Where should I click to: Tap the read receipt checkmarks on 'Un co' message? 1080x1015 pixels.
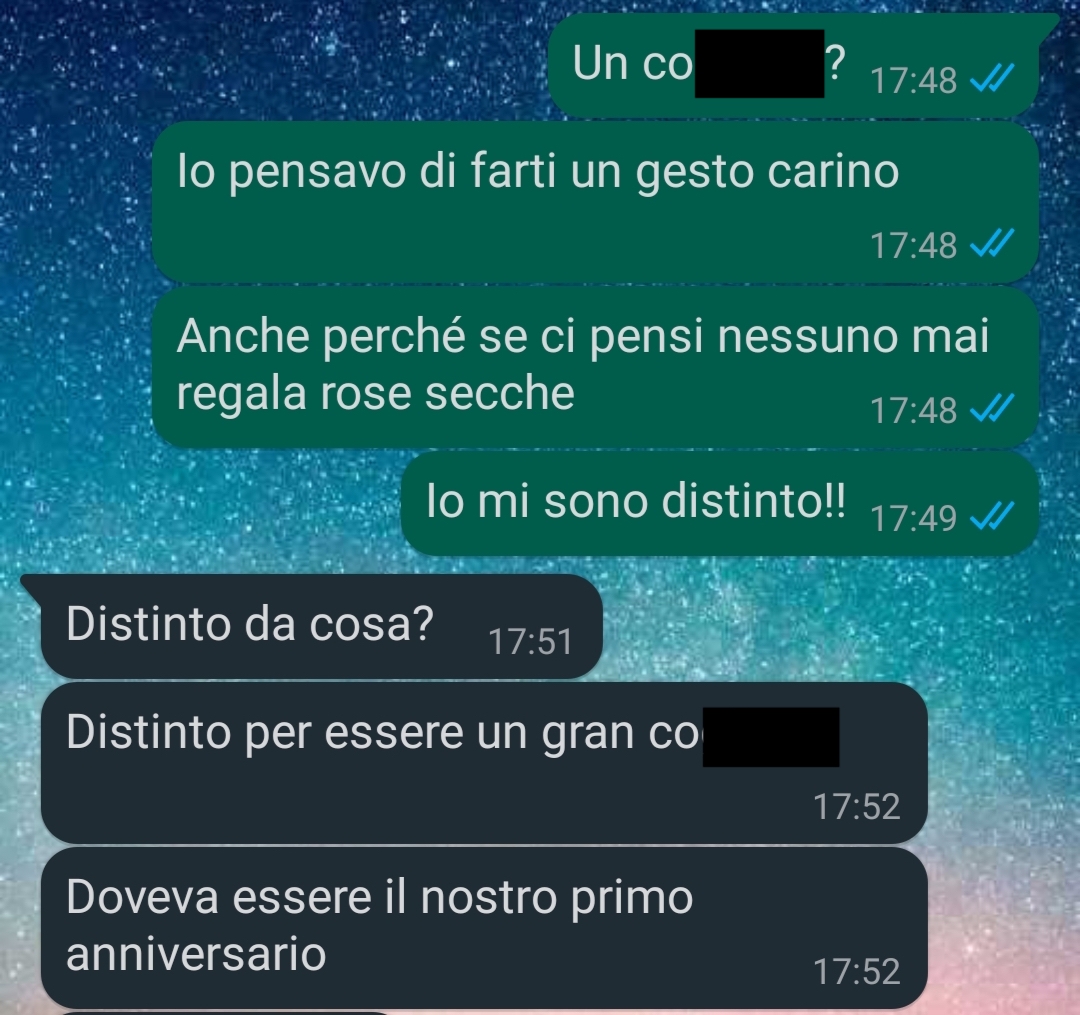(x=992, y=78)
